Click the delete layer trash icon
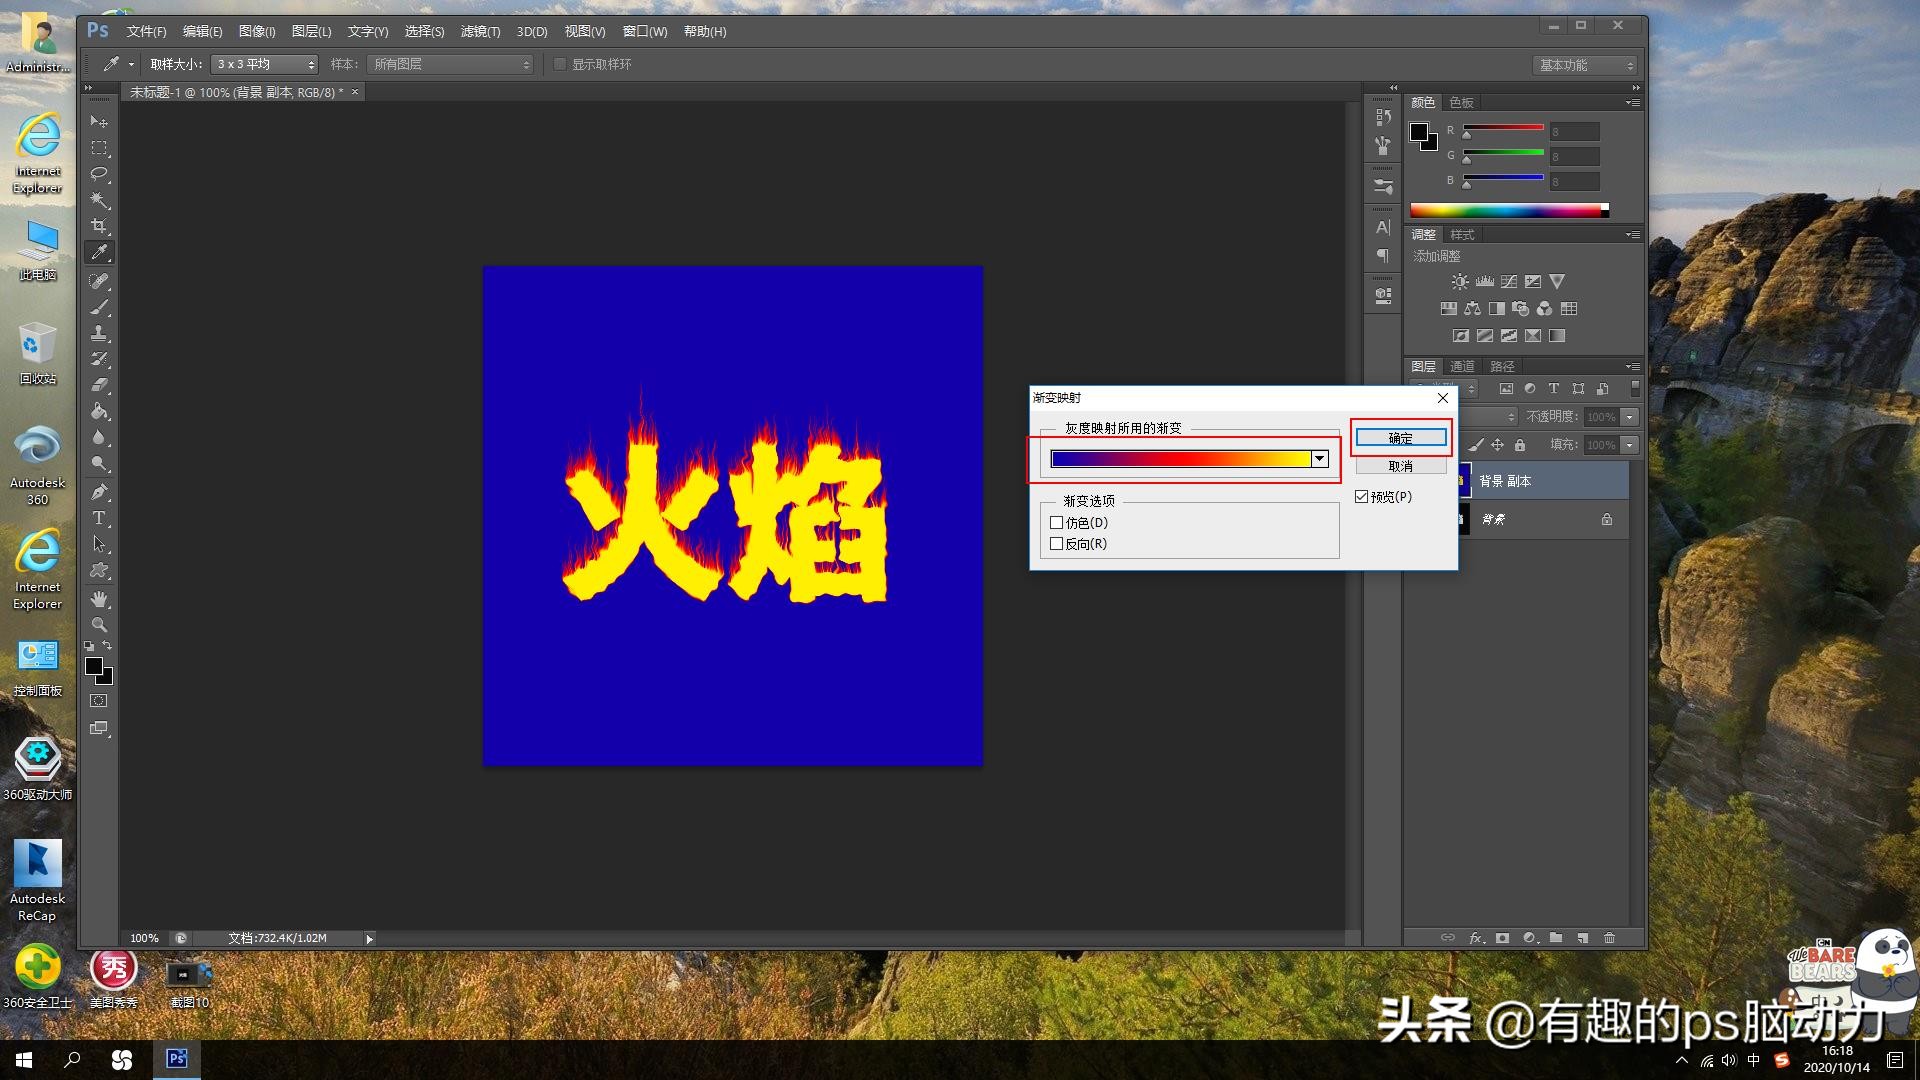1920x1080 pixels. point(1609,938)
